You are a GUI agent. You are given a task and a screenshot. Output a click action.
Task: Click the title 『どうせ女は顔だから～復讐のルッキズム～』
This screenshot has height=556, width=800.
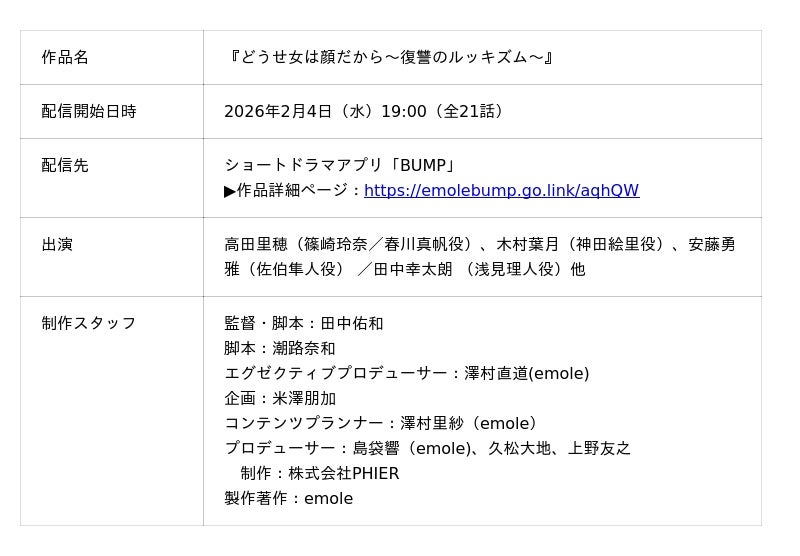pos(389,57)
